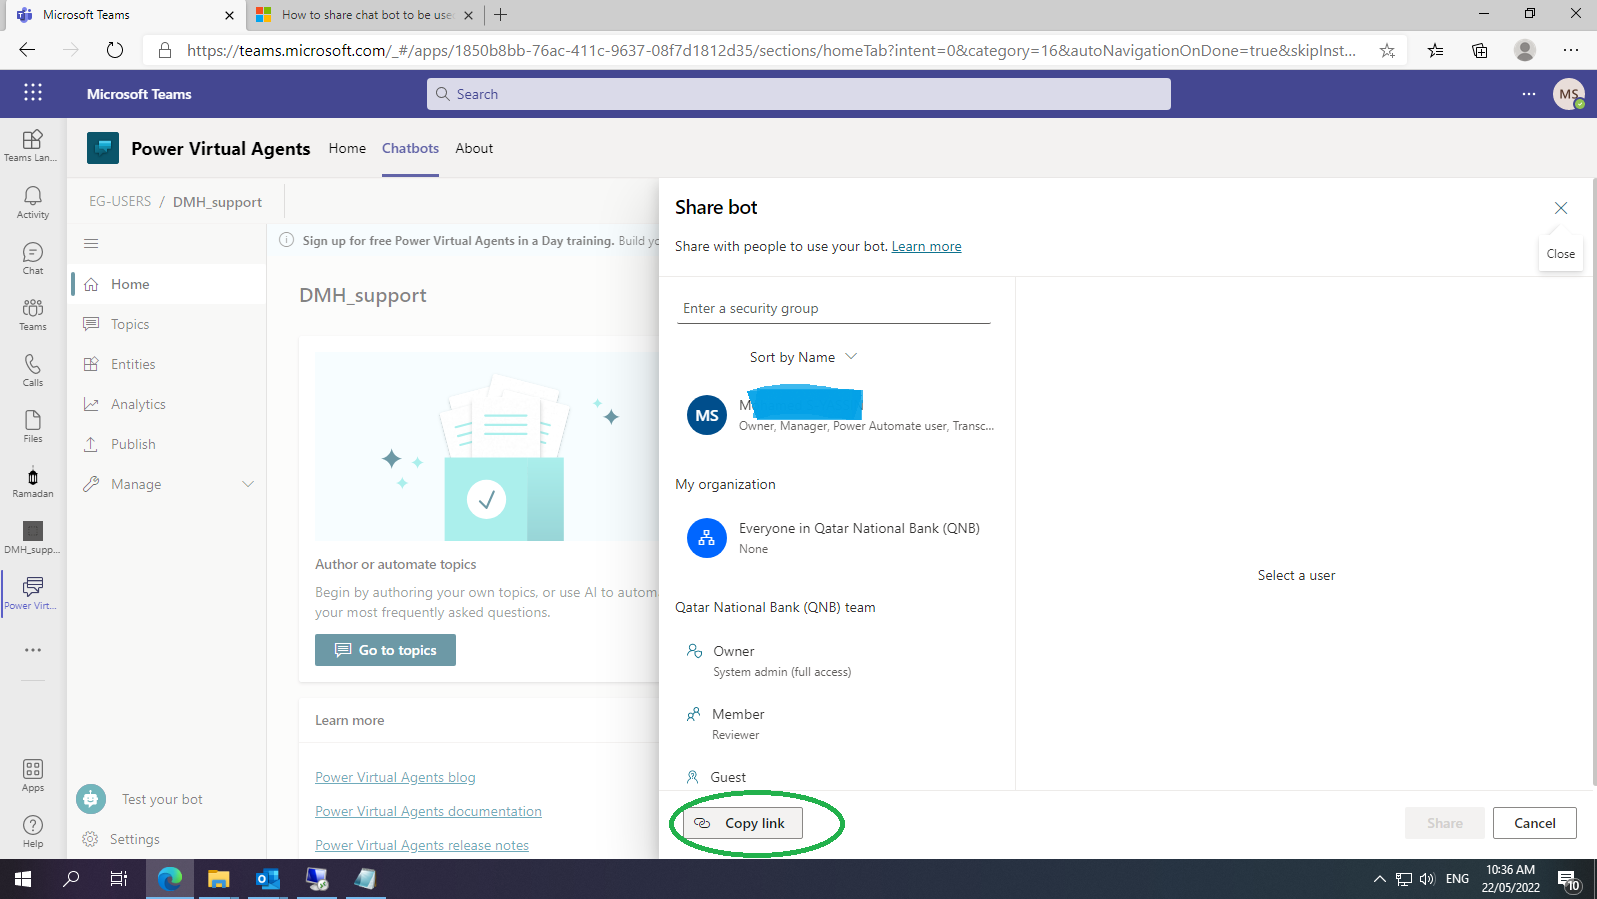Open Entities in bot navigation
The height and width of the screenshot is (899, 1597).
click(x=168, y=364)
